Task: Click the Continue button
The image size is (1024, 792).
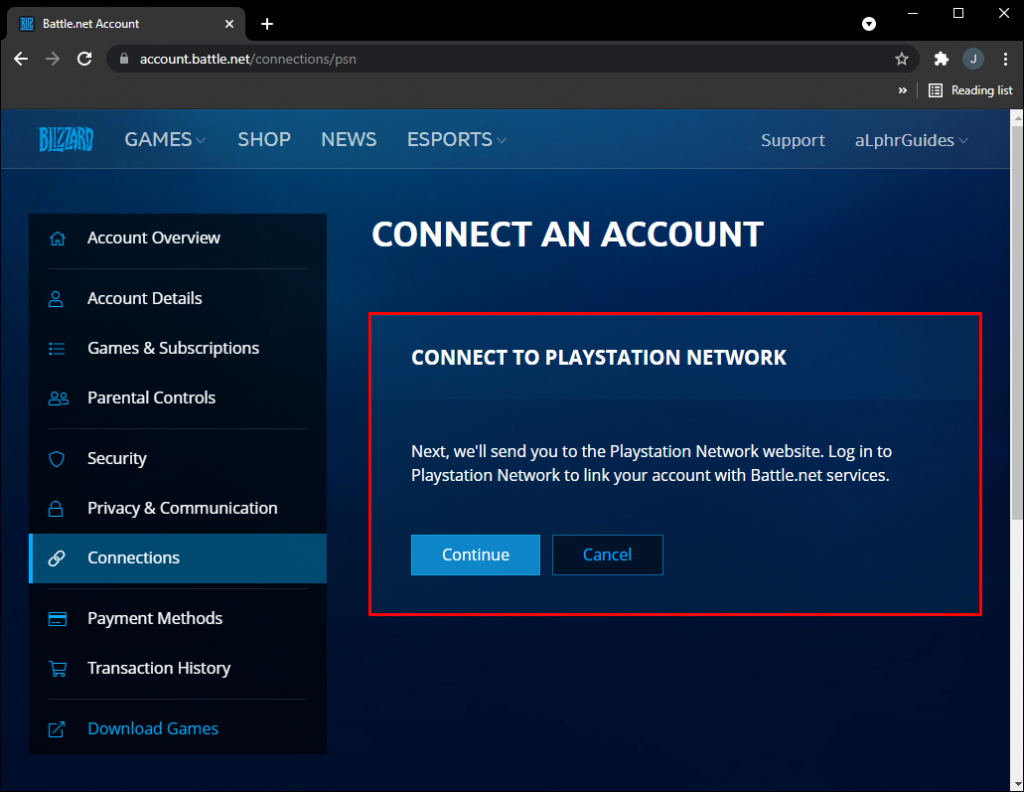Action: coord(475,554)
